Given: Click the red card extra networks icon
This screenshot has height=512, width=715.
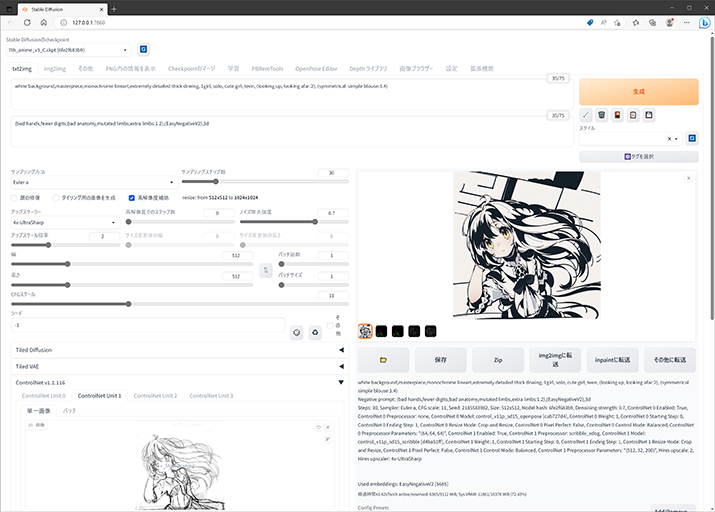Looking at the screenshot, I should pyautogui.click(x=617, y=115).
